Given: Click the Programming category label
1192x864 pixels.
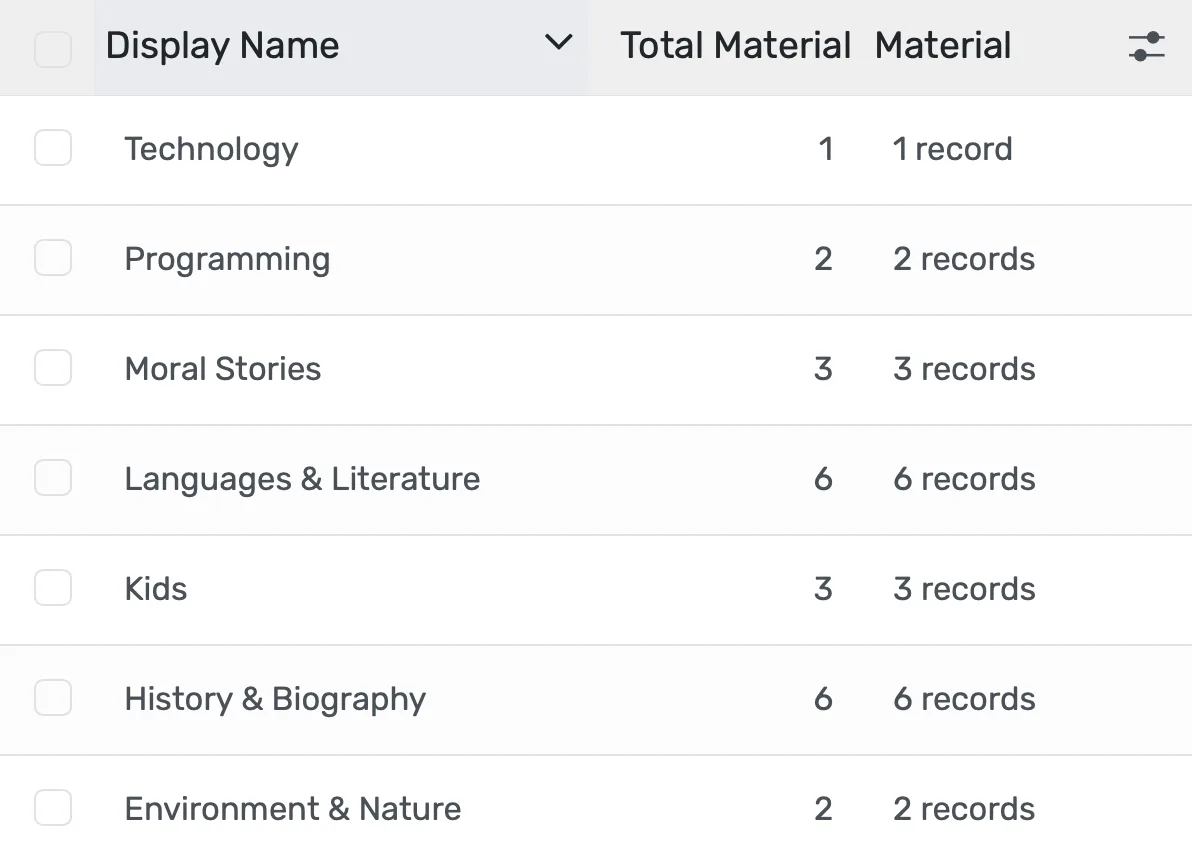Looking at the screenshot, I should tap(227, 258).
